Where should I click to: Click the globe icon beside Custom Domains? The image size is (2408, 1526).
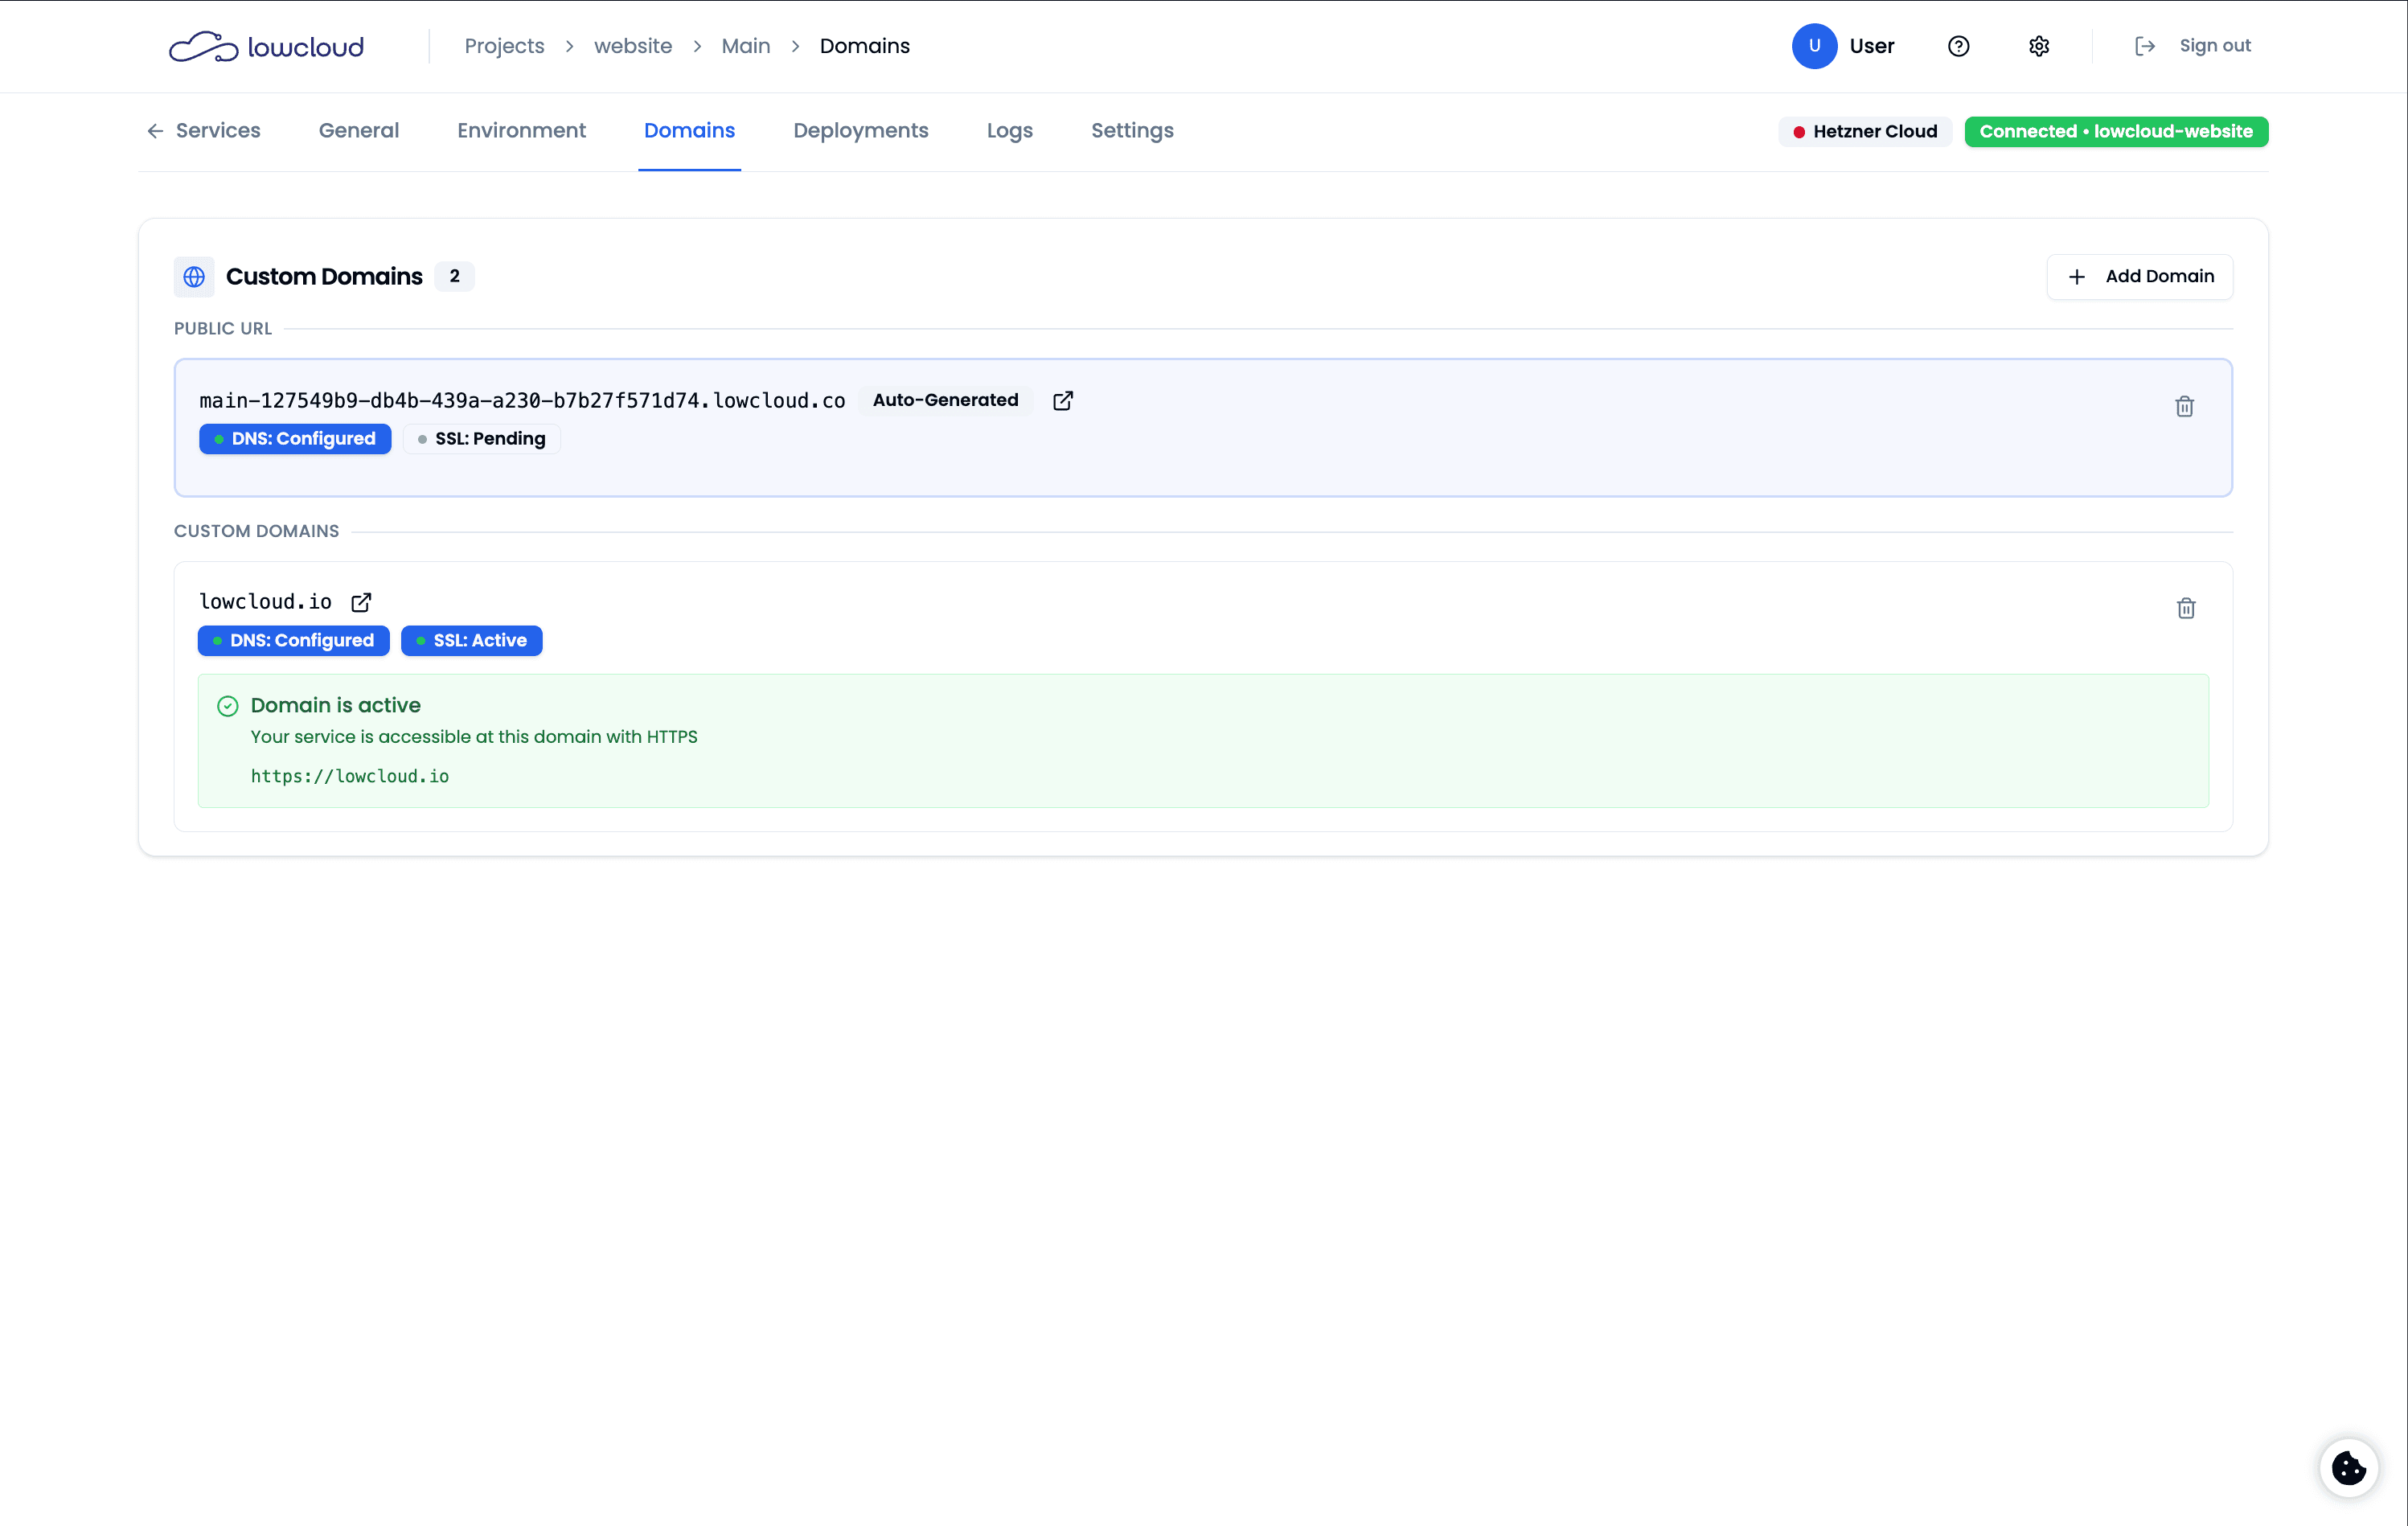click(194, 276)
